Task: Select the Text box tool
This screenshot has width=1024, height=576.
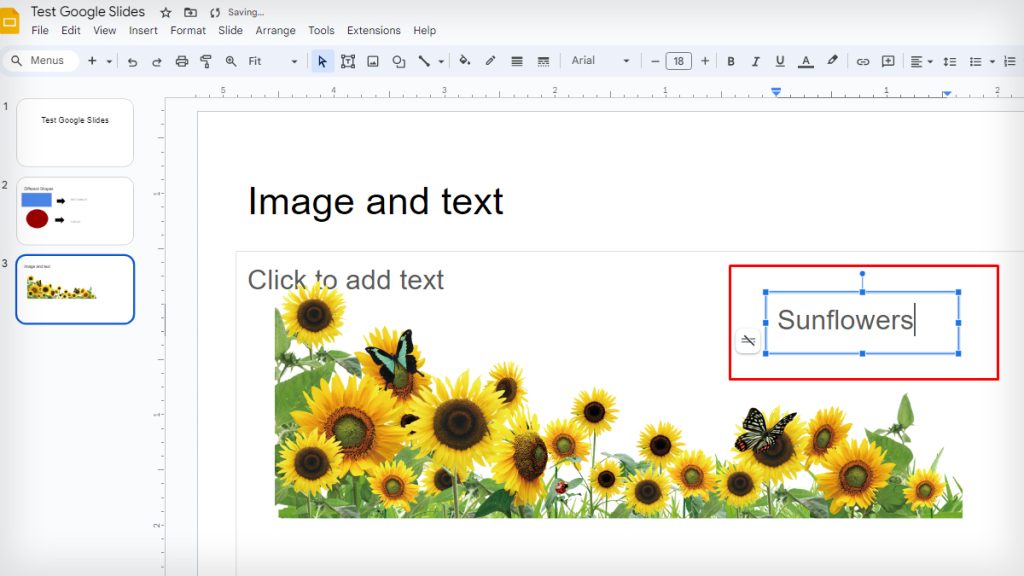Action: [x=348, y=61]
